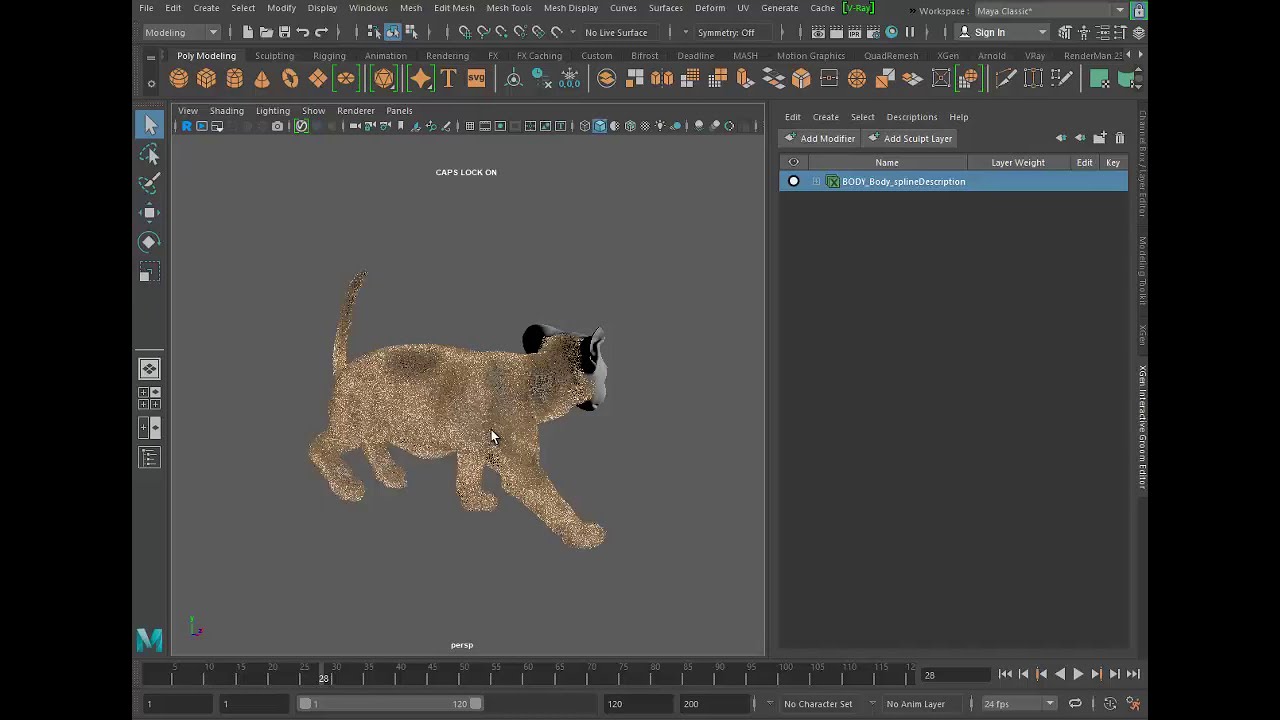Toggle use all lights bulb icon
1280x720 pixels.
(660, 126)
